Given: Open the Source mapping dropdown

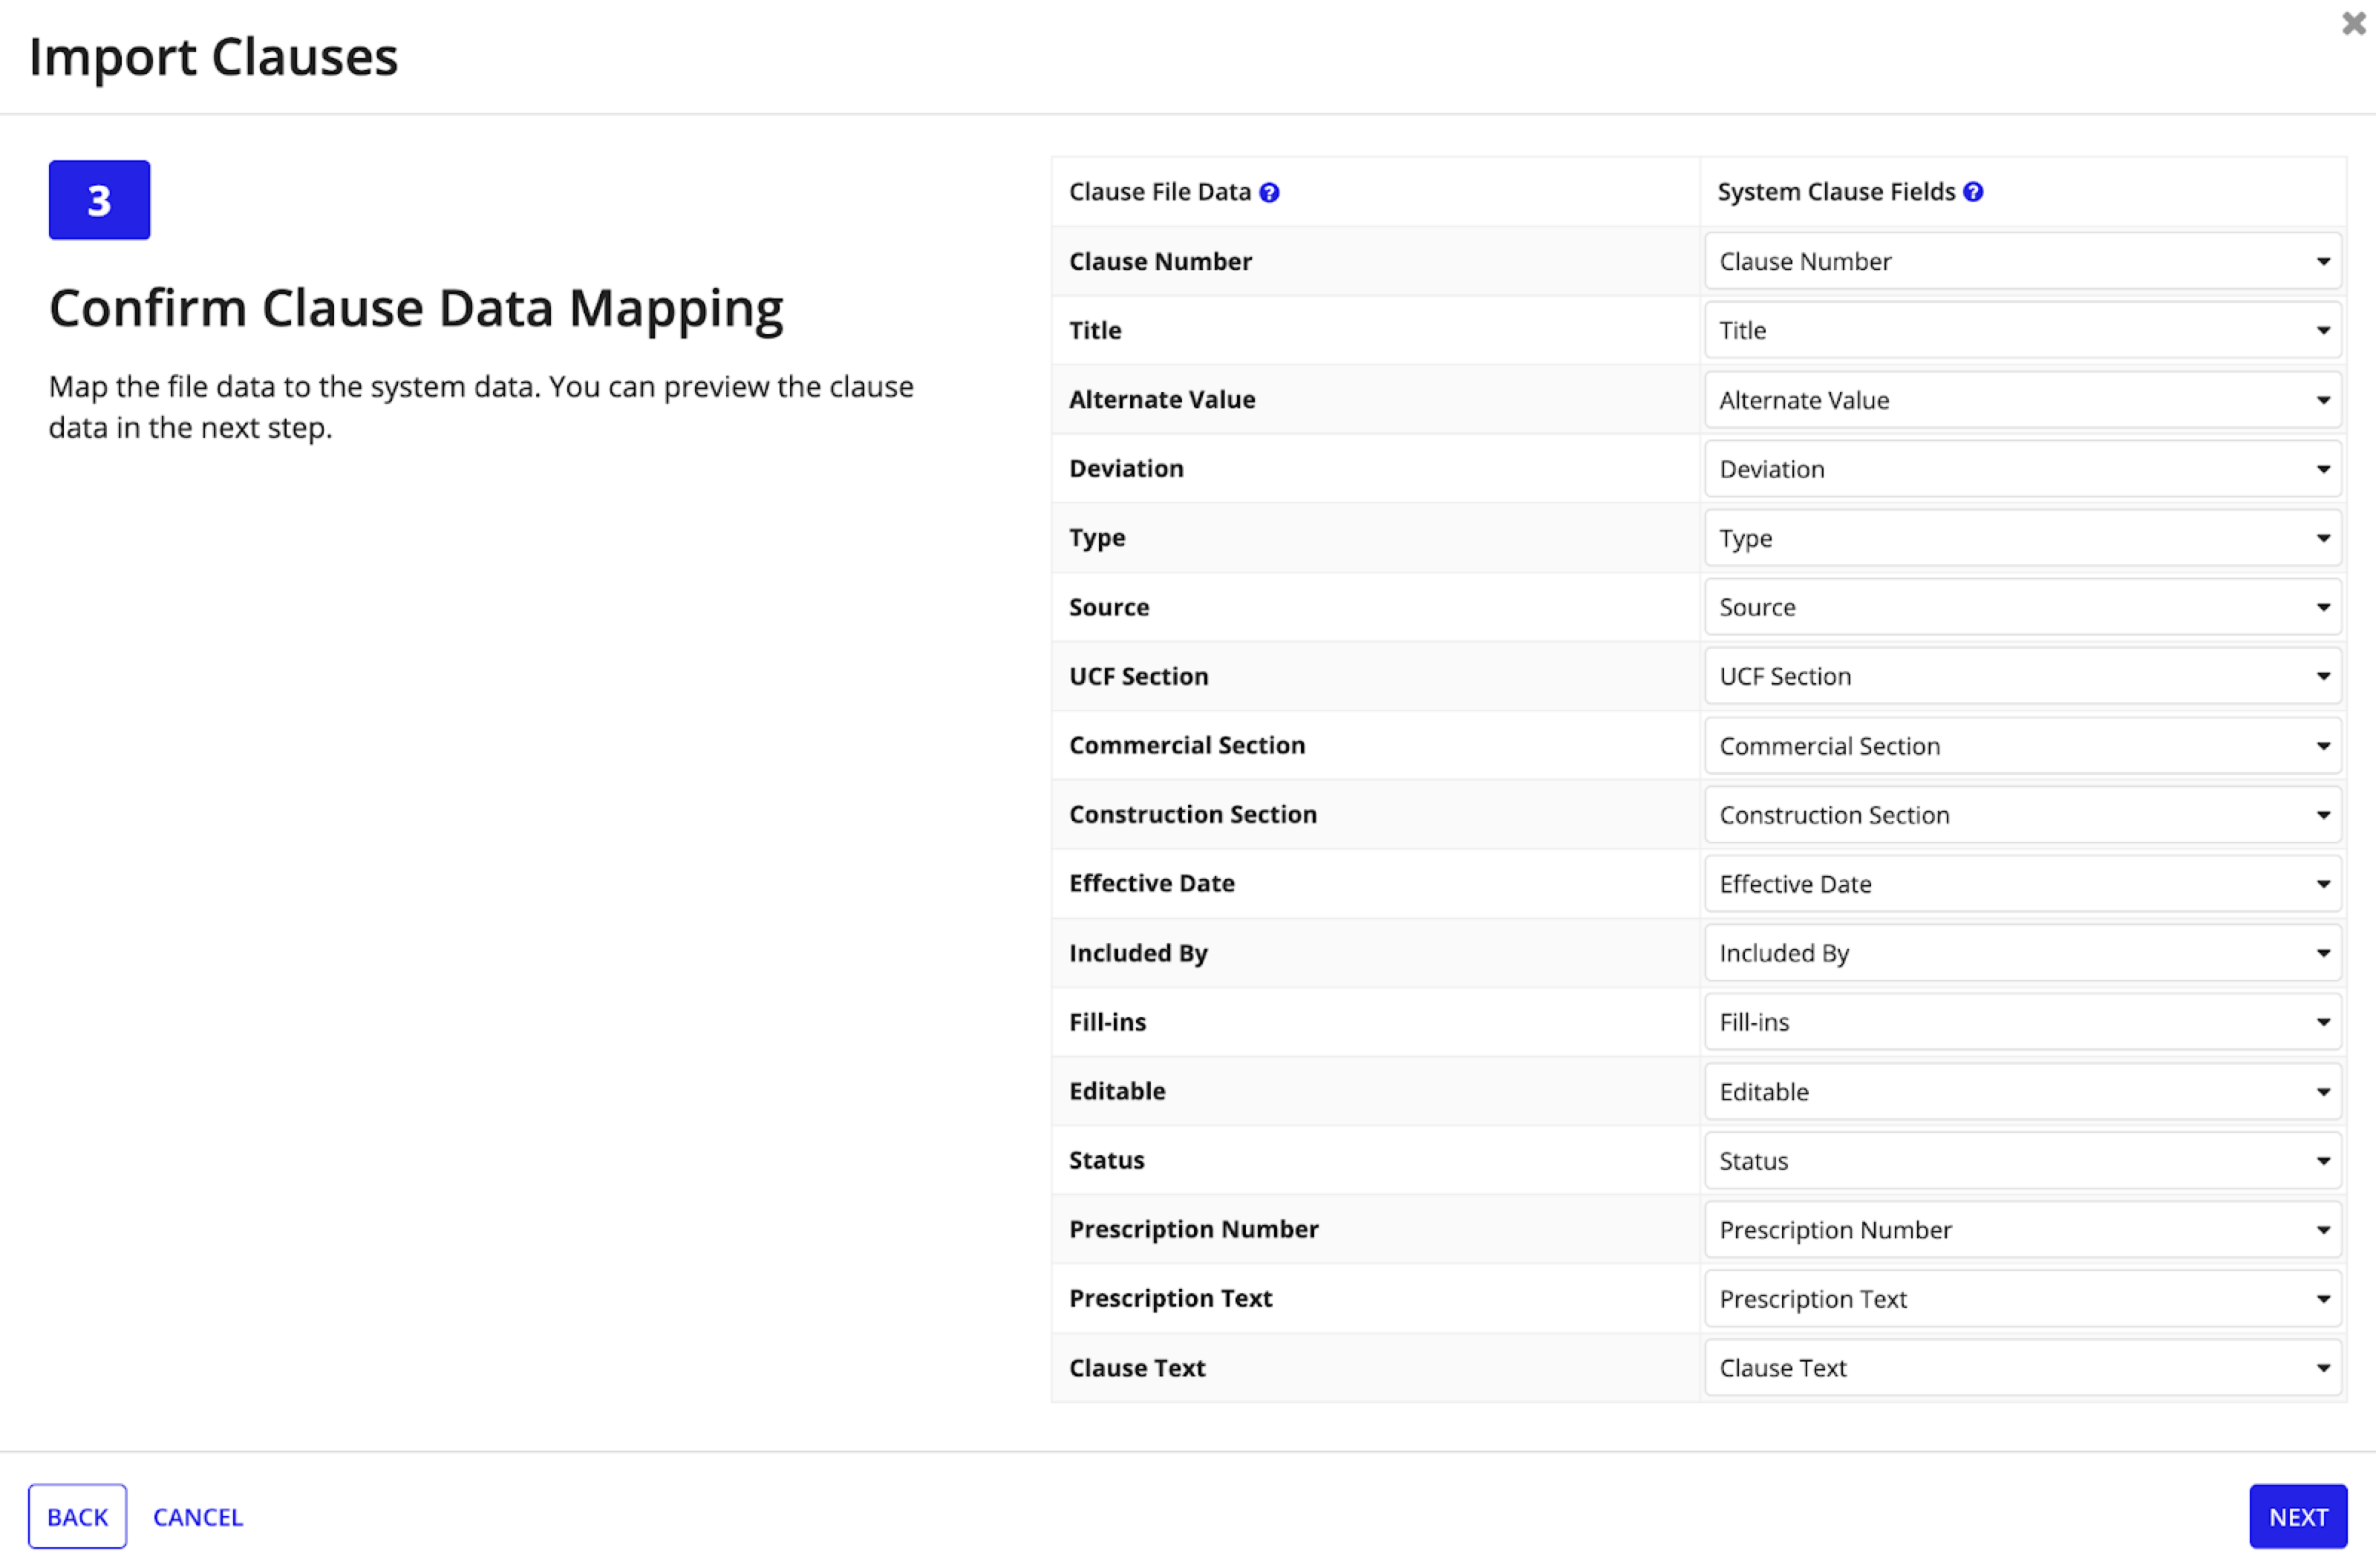Looking at the screenshot, I should 2022,607.
